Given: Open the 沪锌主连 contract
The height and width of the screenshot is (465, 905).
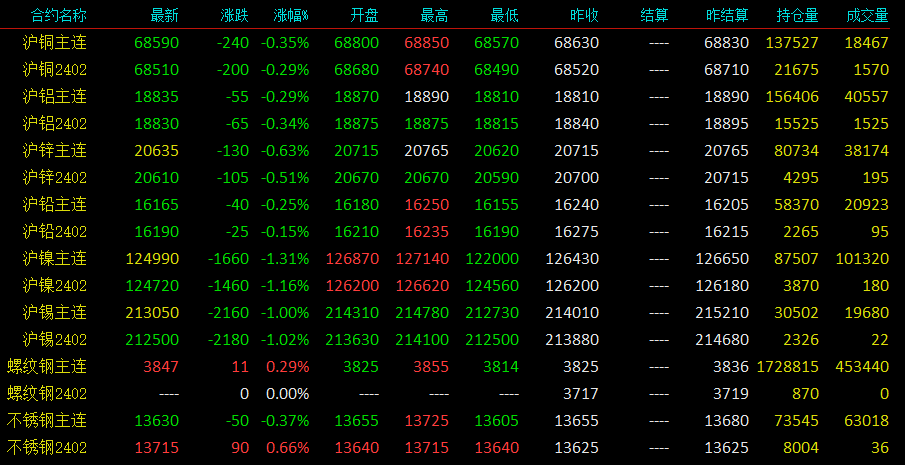Looking at the screenshot, I should pos(55,151).
